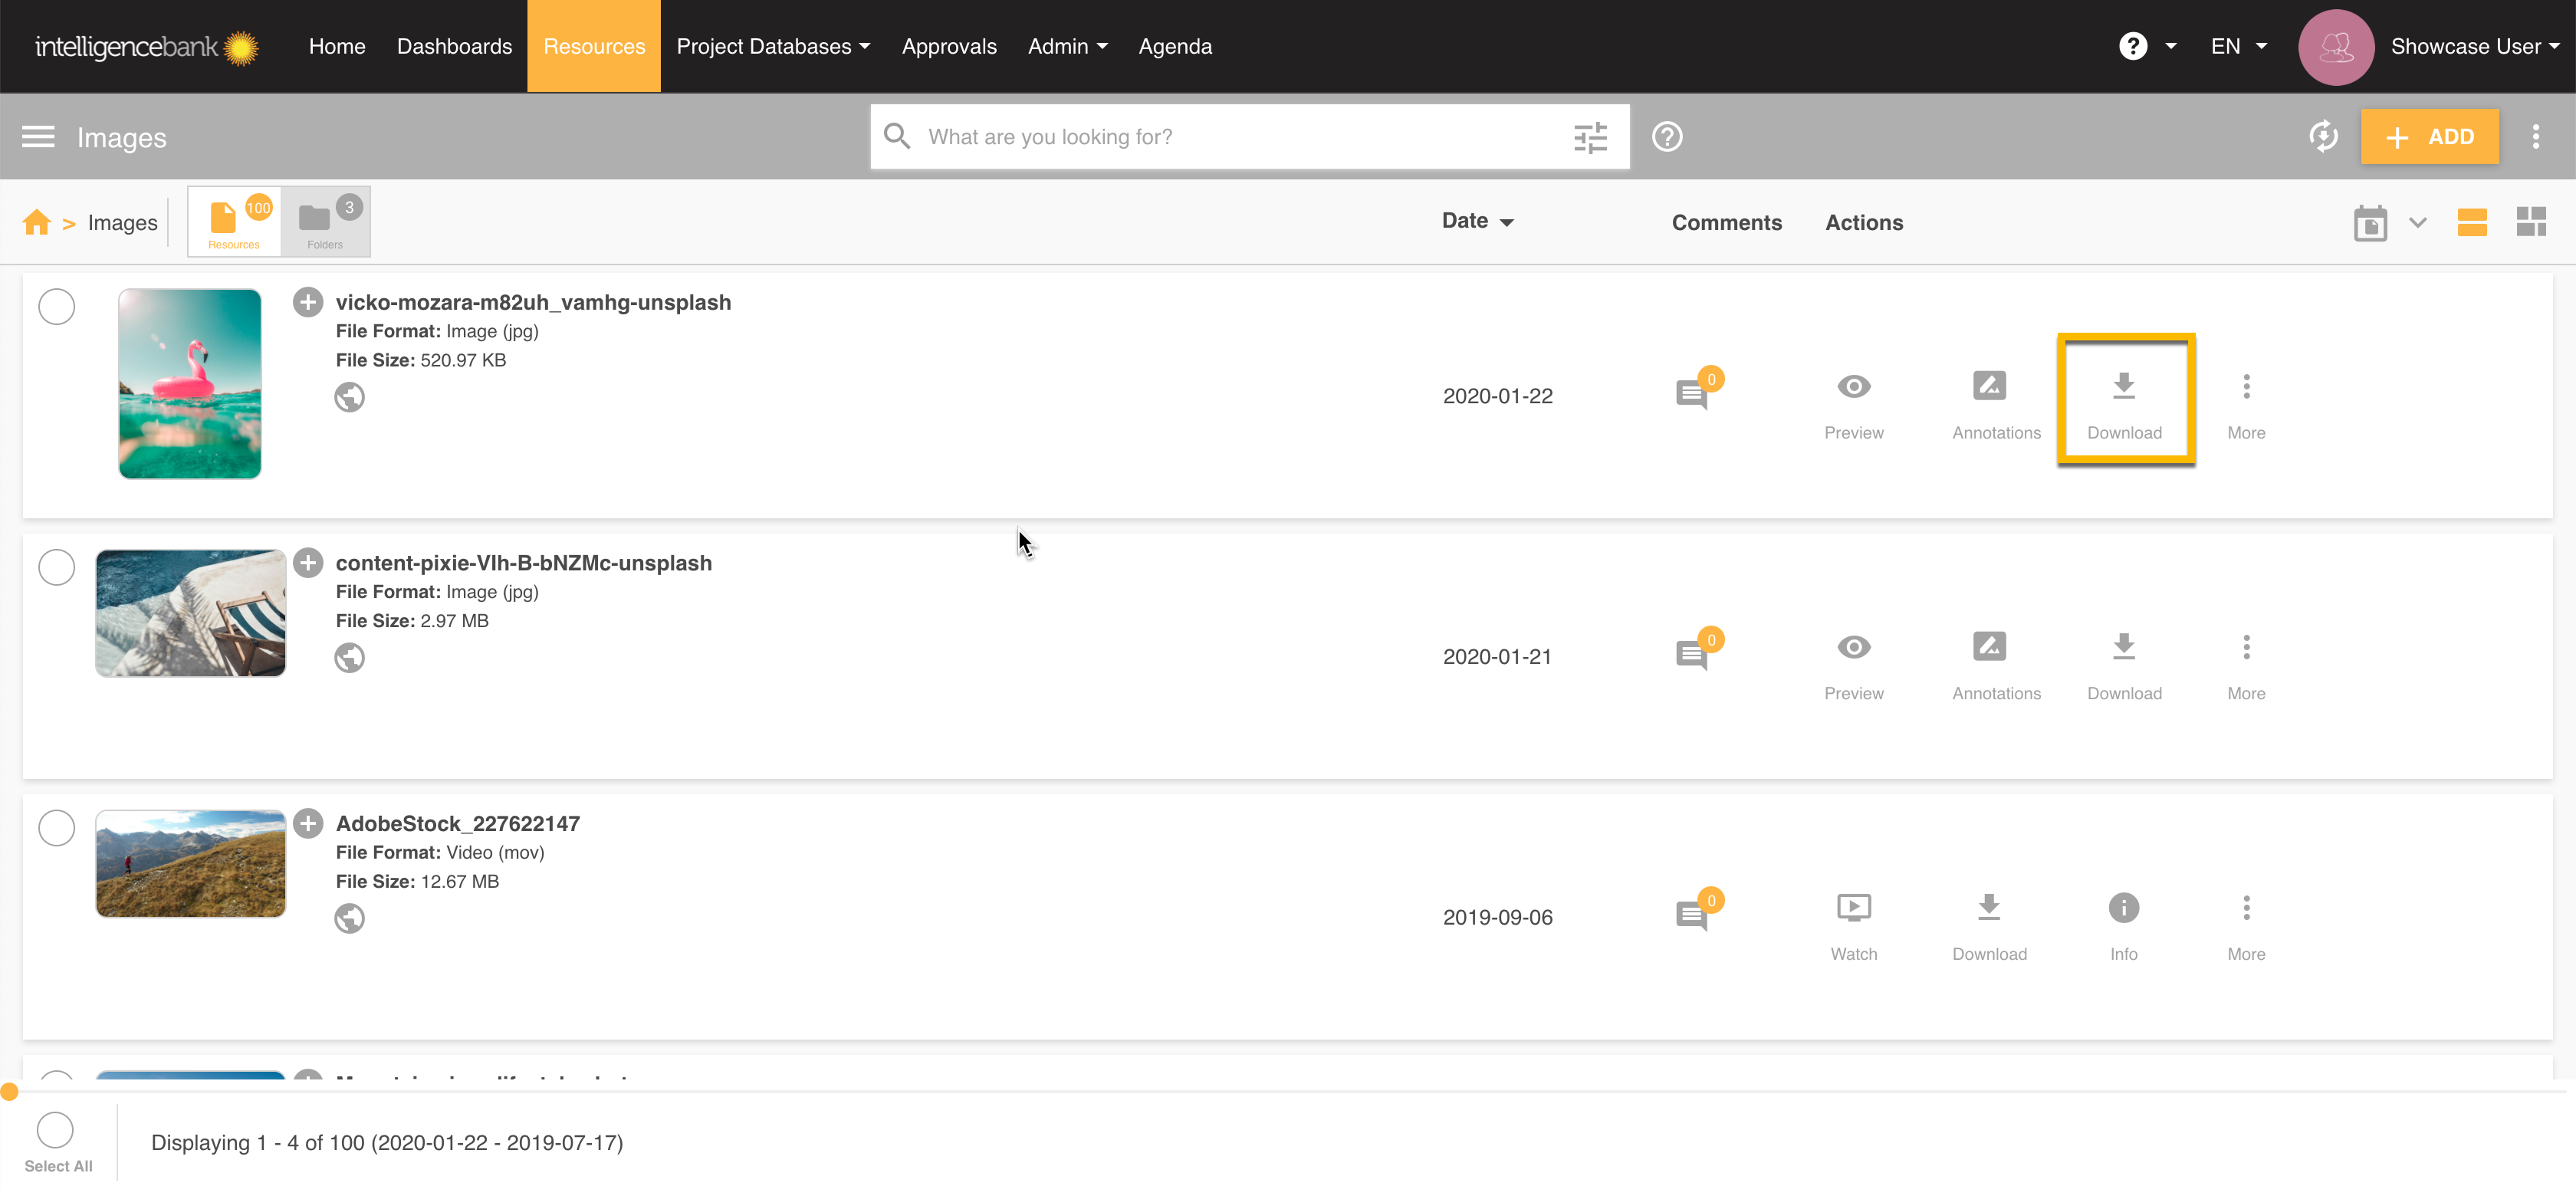Open the Date sort dropdown
The width and height of the screenshot is (2576, 1196).
pyautogui.click(x=1477, y=221)
